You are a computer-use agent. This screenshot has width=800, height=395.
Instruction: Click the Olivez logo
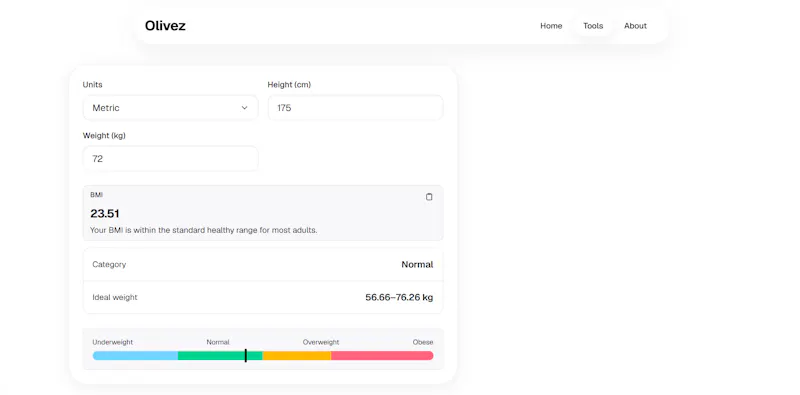(x=165, y=26)
